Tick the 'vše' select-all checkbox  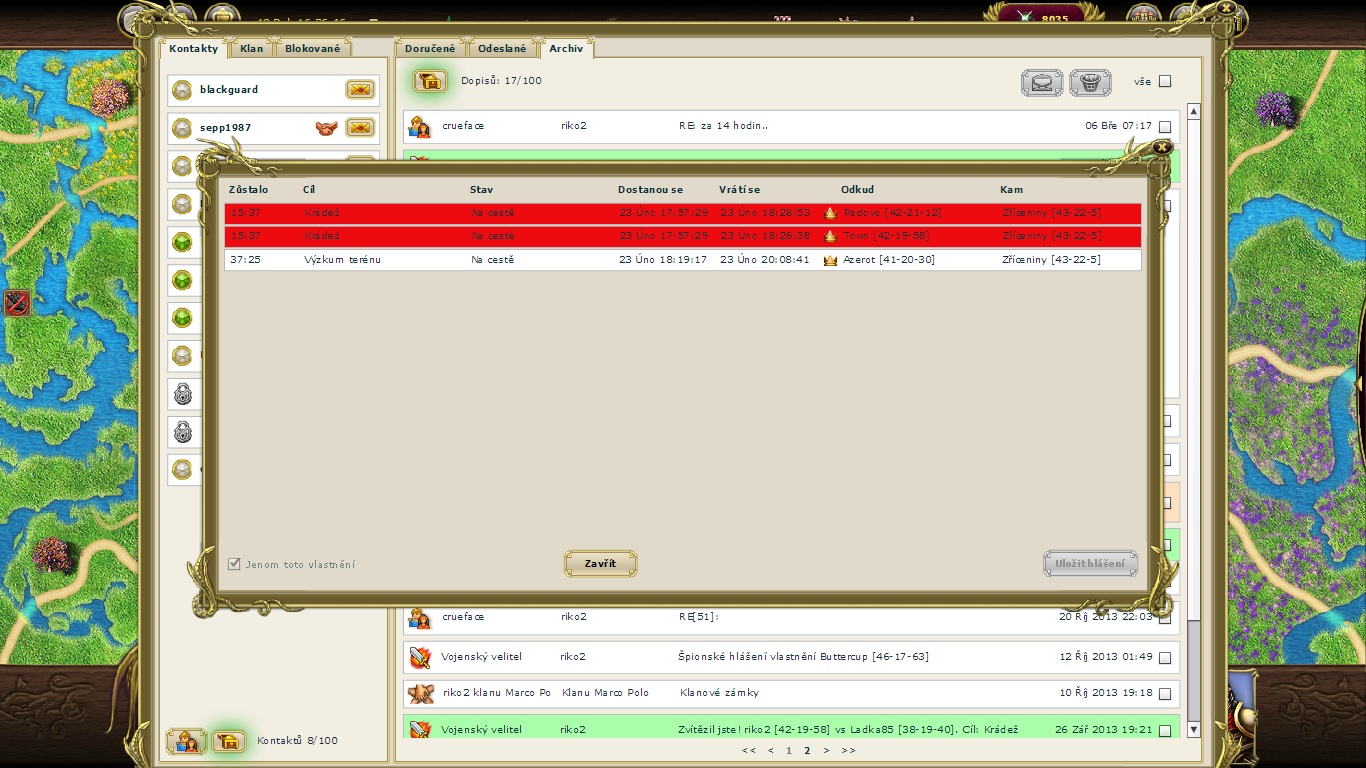click(x=1164, y=82)
